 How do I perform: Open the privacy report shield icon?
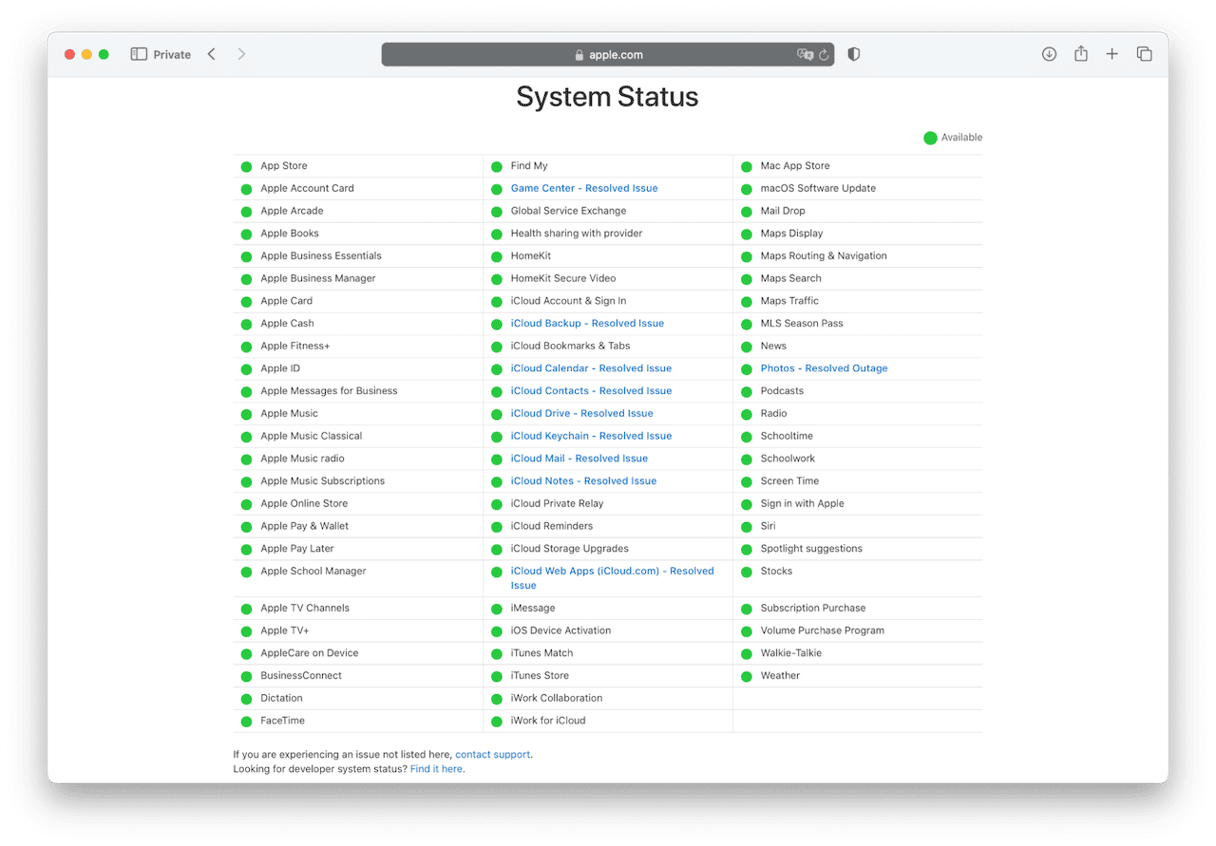pos(853,54)
